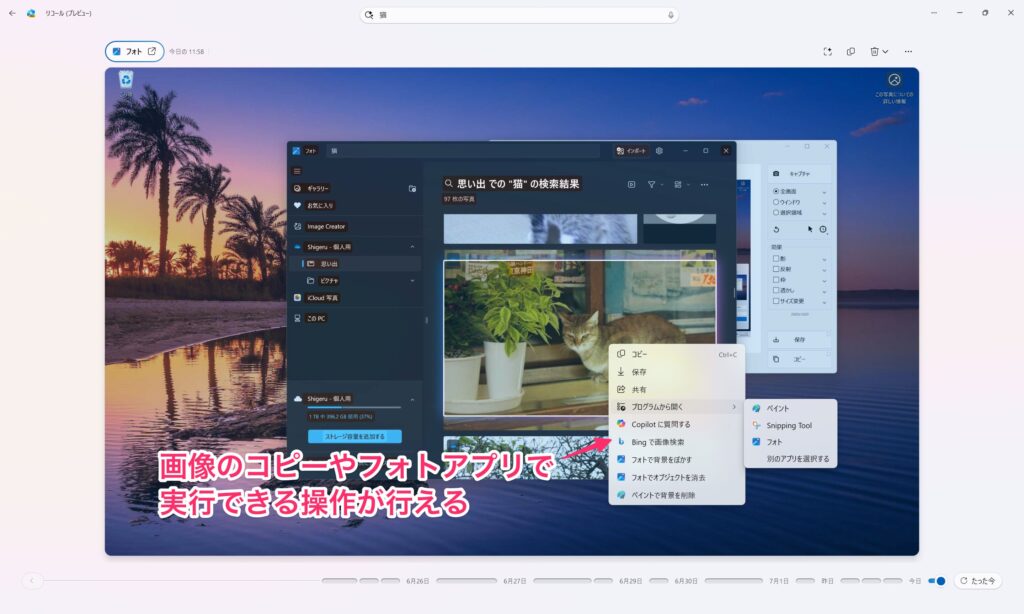
Task: Toggle the 反射 checkbox in capture window
Action: click(776, 269)
